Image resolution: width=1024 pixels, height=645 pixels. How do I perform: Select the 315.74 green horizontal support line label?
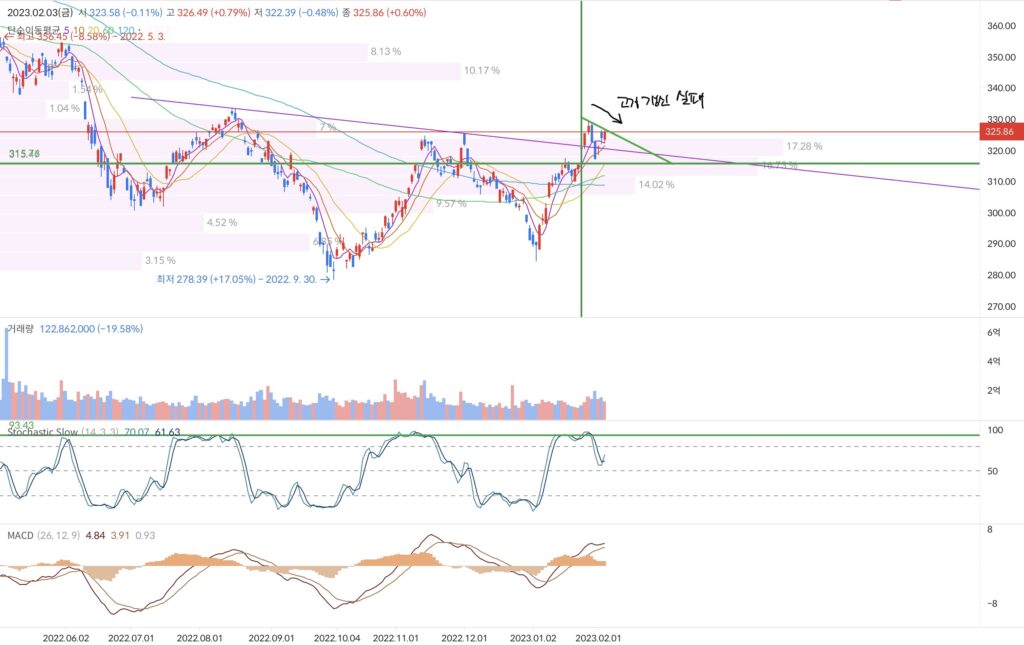pos(22,154)
